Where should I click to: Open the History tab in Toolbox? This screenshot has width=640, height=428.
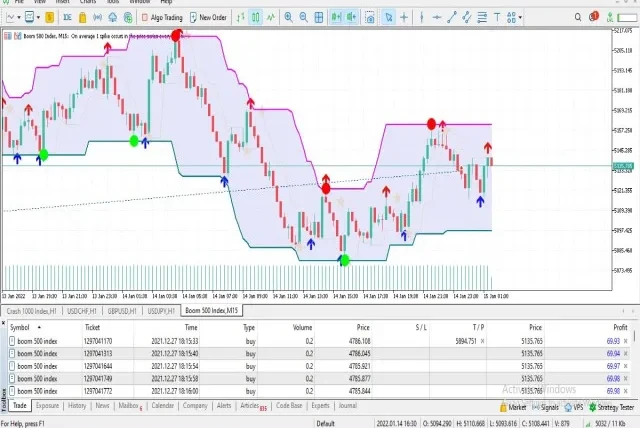point(77,406)
